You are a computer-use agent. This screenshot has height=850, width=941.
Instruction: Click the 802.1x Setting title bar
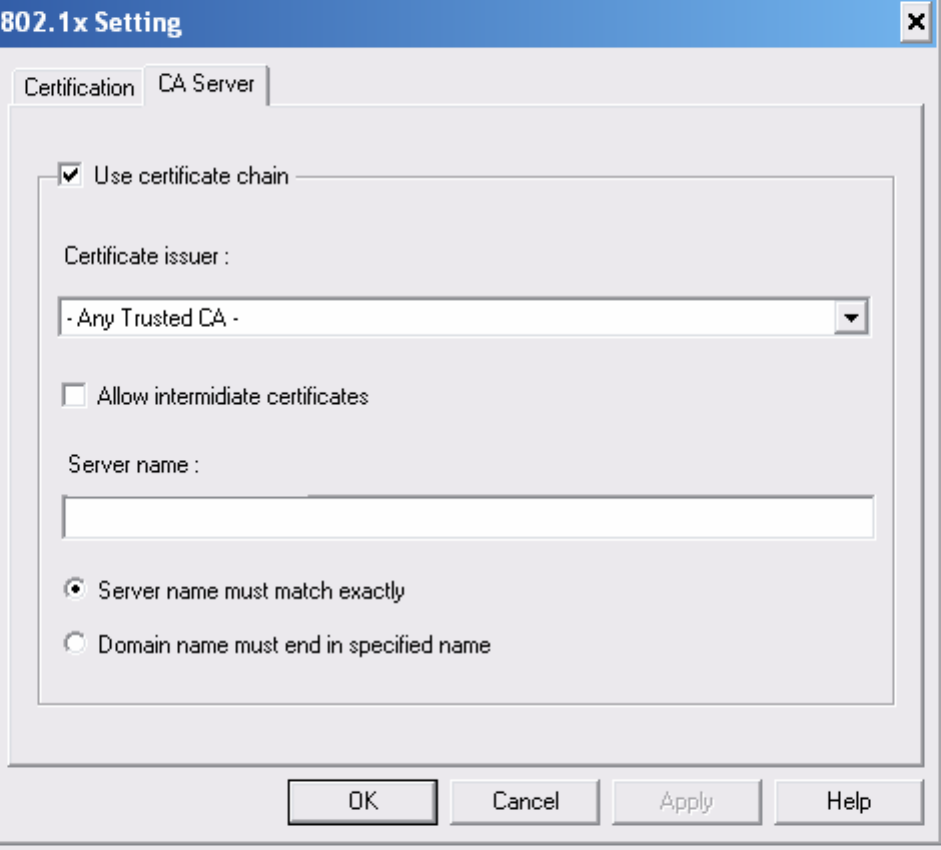(x=450, y=23)
